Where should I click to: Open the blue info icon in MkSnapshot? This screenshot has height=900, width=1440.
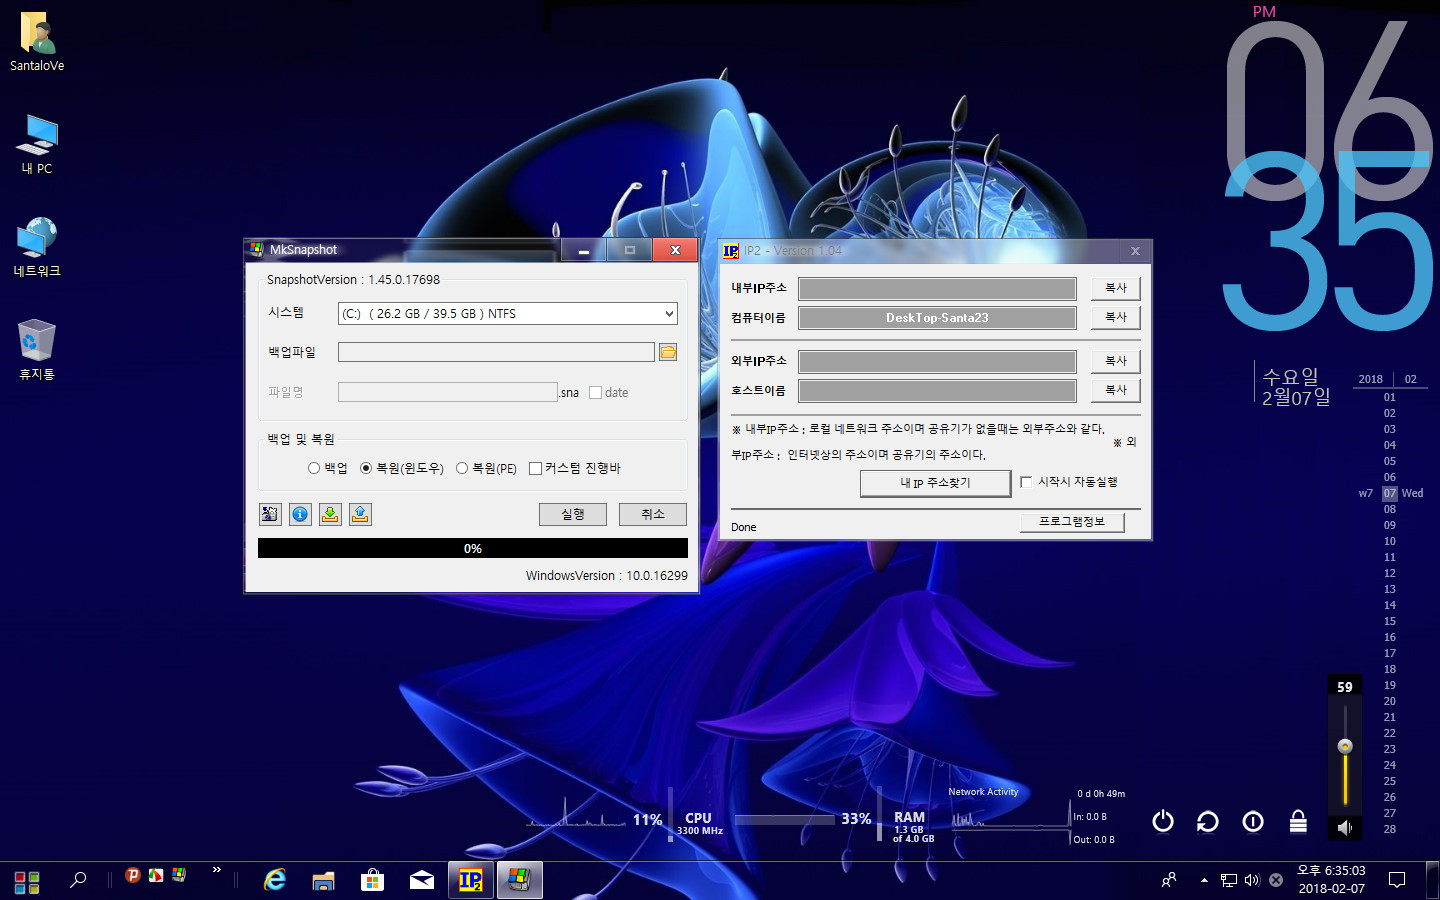[300, 514]
